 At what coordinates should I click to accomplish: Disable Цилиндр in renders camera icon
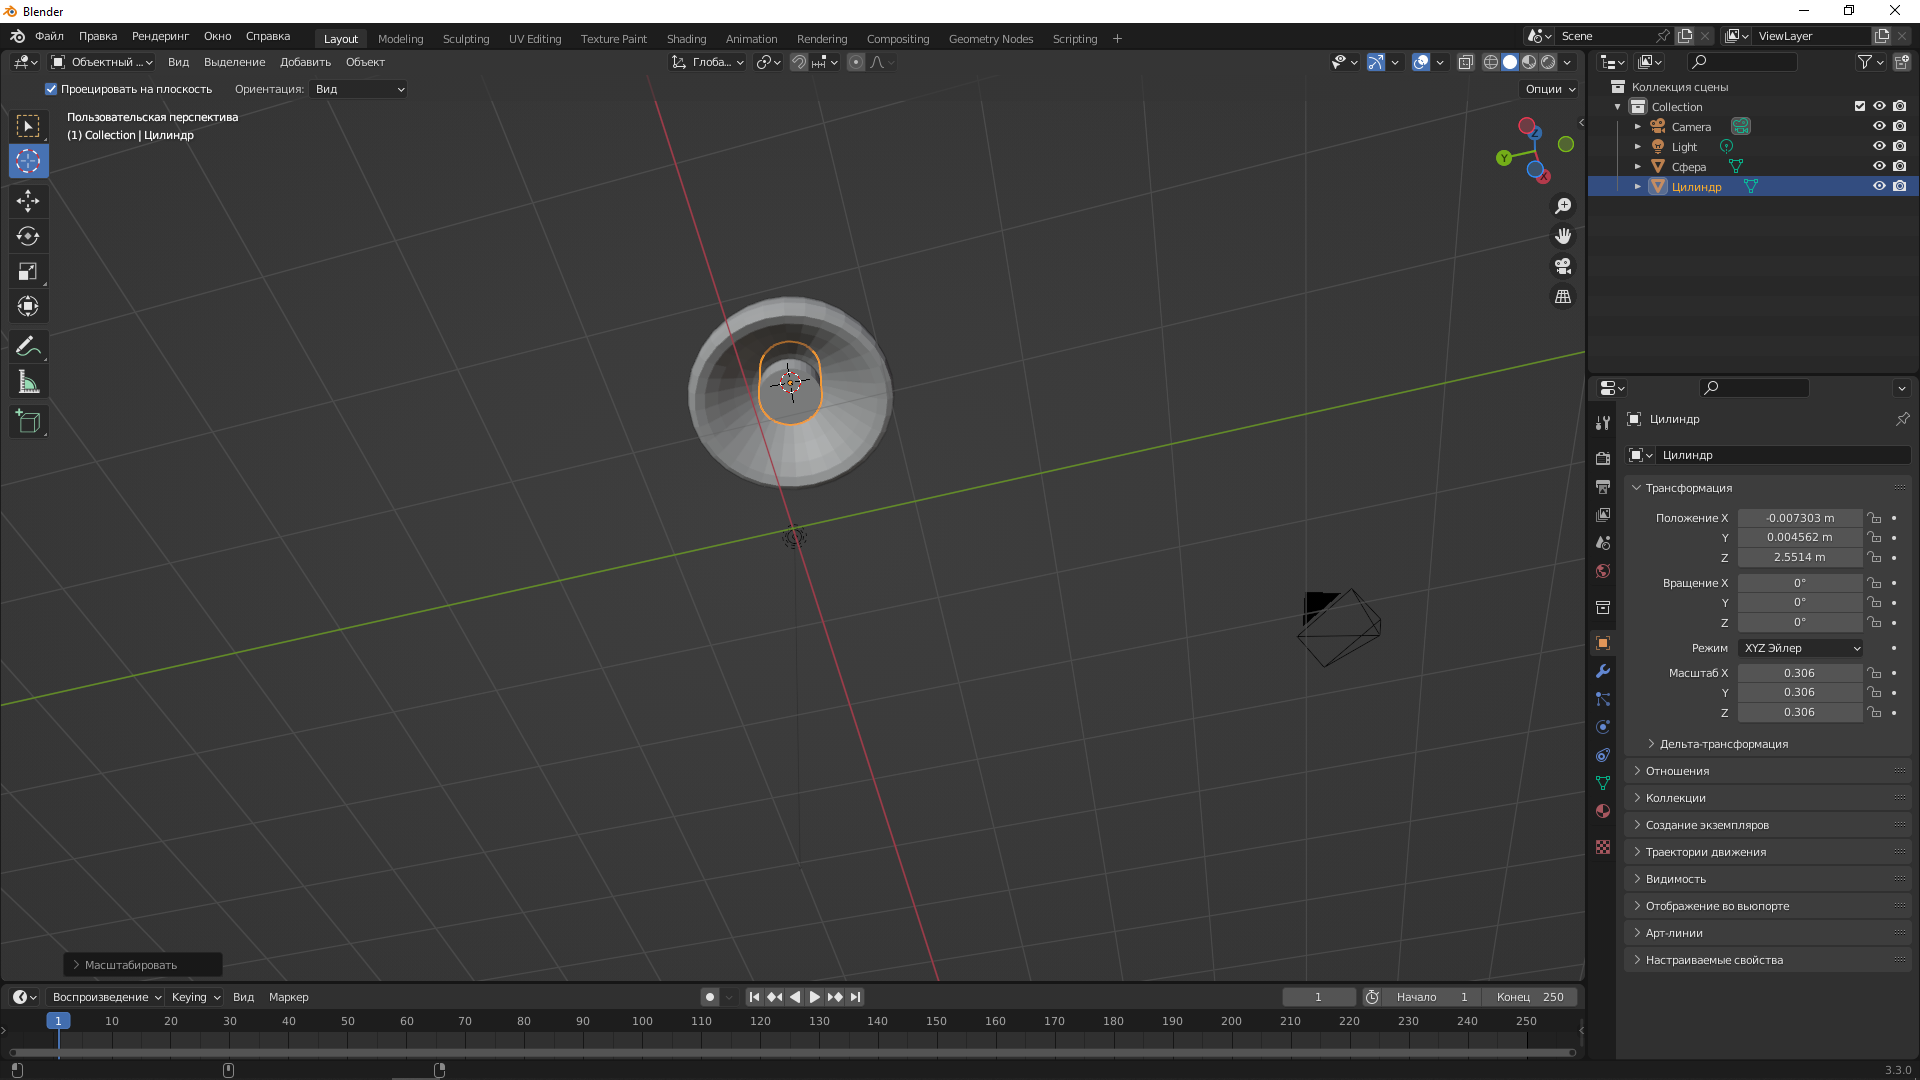click(x=1899, y=186)
